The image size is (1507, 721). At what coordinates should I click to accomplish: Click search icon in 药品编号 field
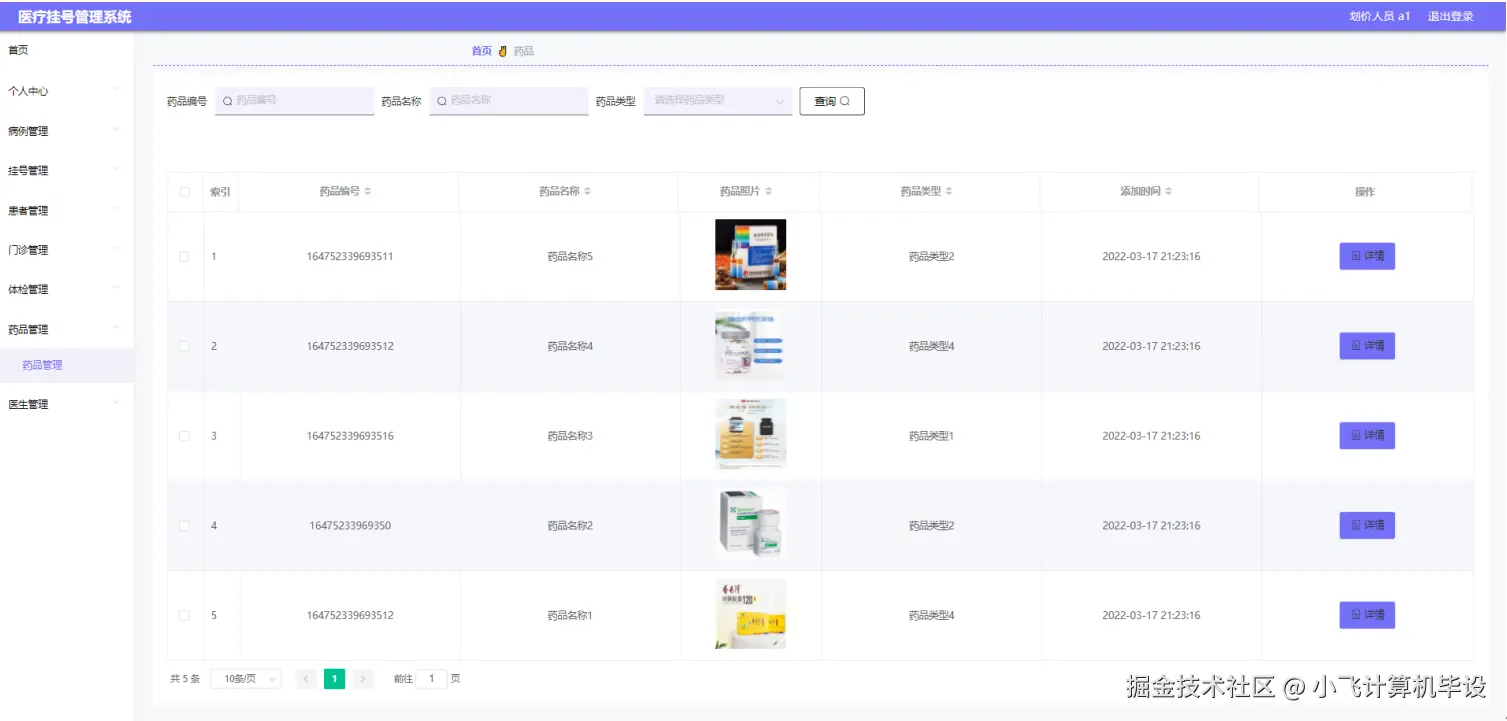(x=228, y=101)
